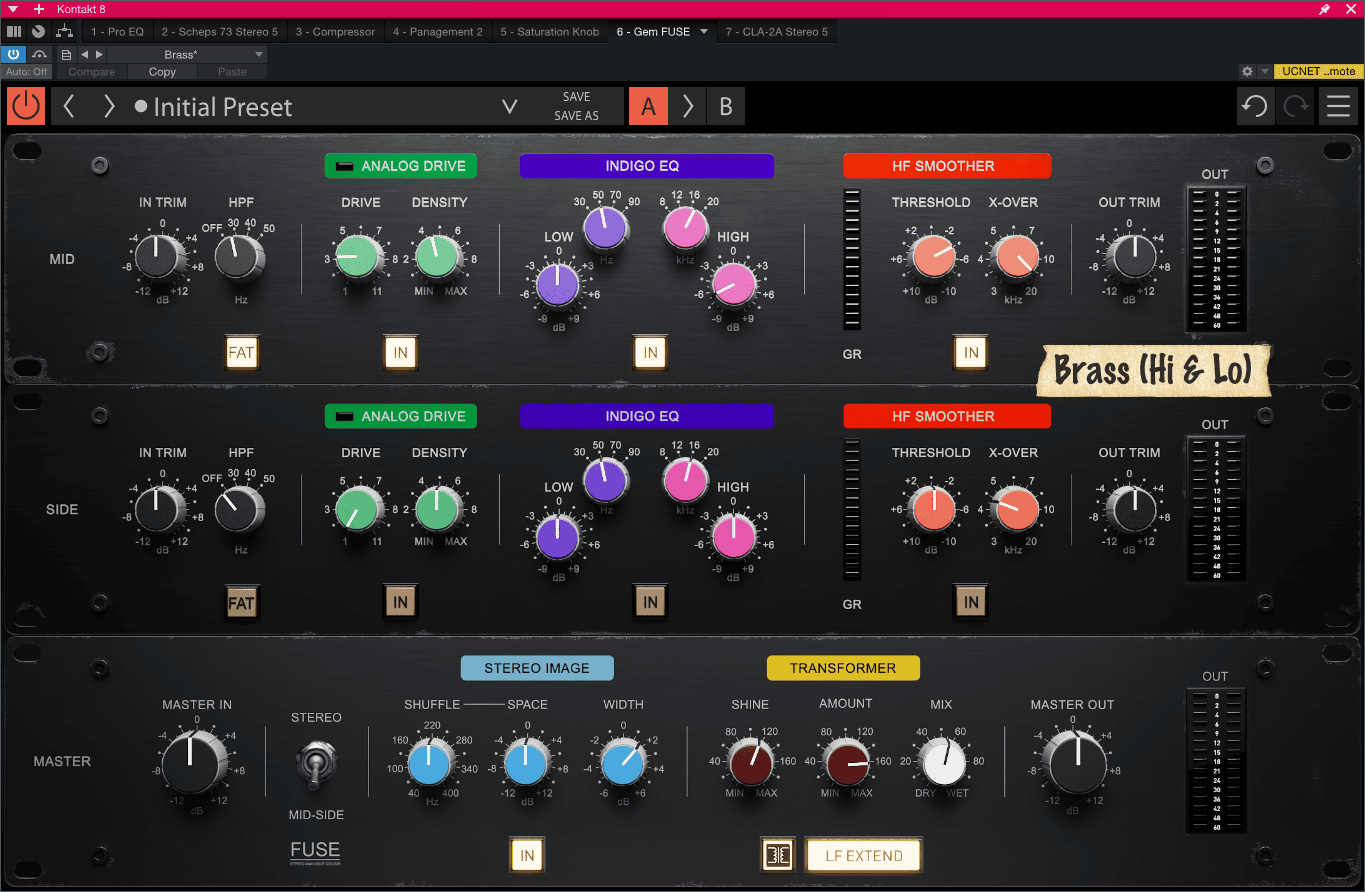Switch to the 3 - Compressor tab
The height and width of the screenshot is (892, 1365).
coord(335,32)
